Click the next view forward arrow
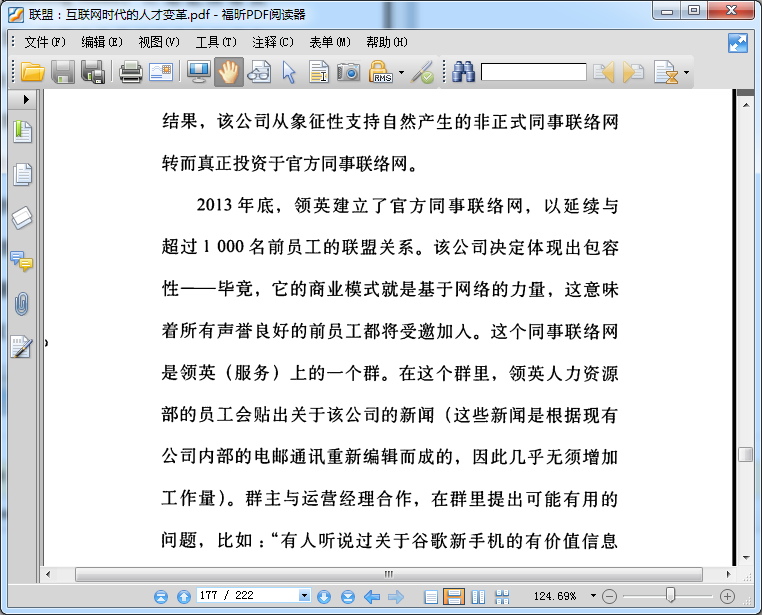 click(396, 597)
